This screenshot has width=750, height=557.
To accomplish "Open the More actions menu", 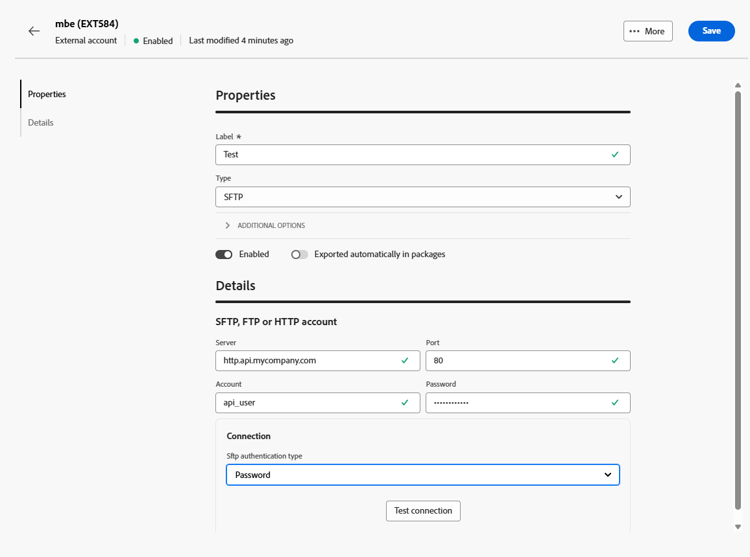I will point(647,31).
